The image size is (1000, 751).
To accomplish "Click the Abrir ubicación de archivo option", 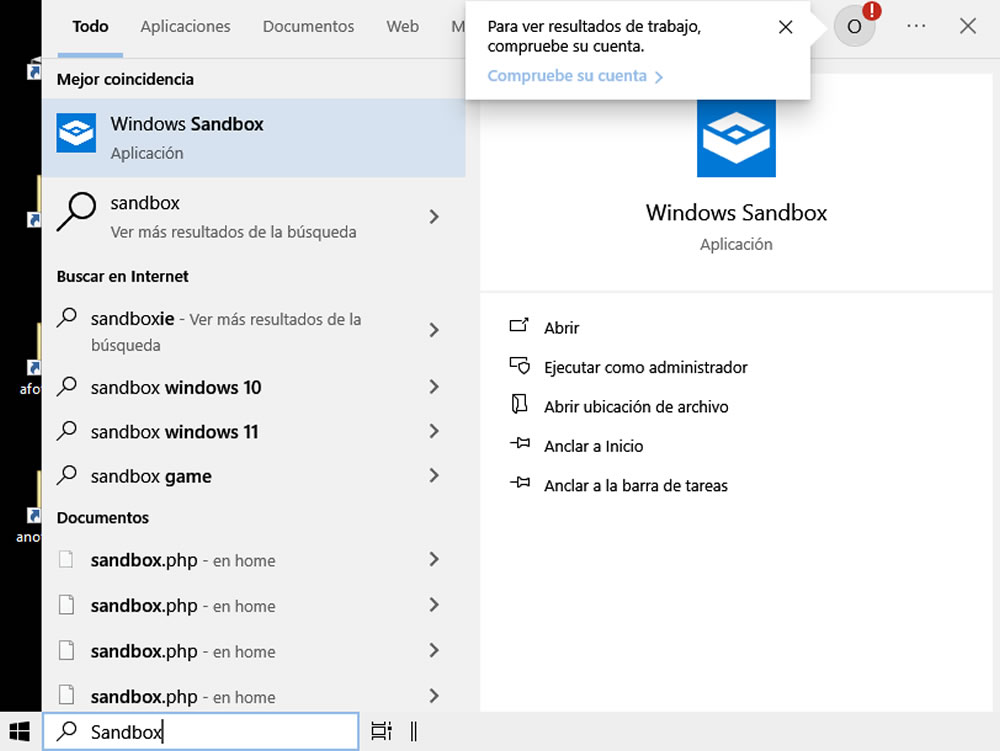I will (636, 407).
